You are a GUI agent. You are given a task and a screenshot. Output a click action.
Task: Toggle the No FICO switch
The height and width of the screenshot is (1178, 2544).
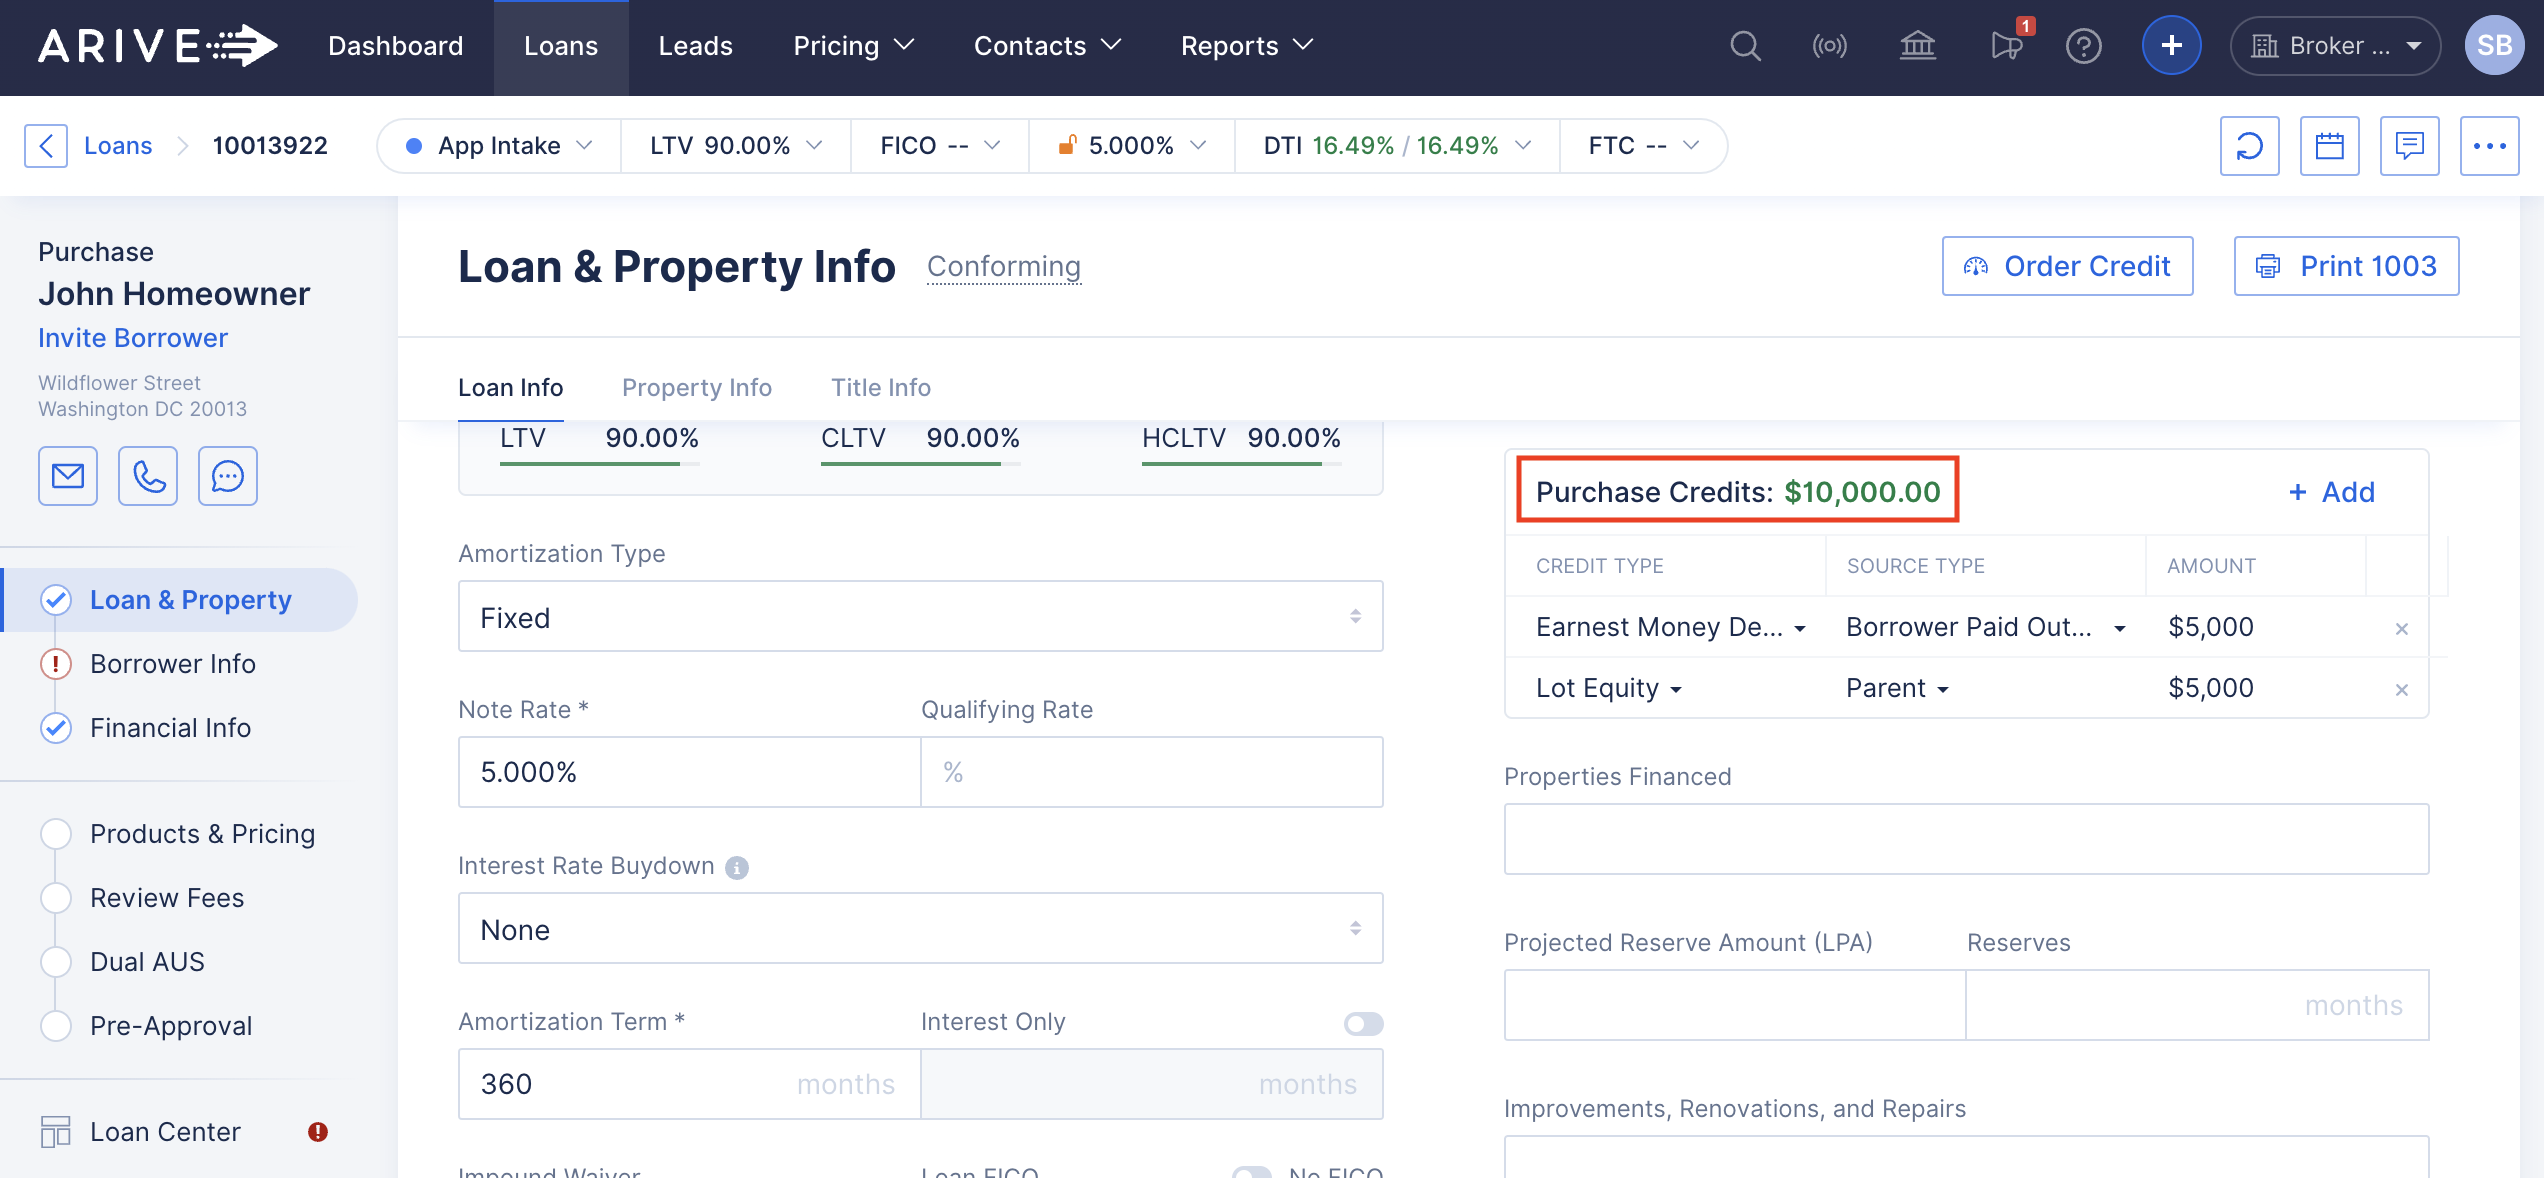(x=1252, y=1172)
